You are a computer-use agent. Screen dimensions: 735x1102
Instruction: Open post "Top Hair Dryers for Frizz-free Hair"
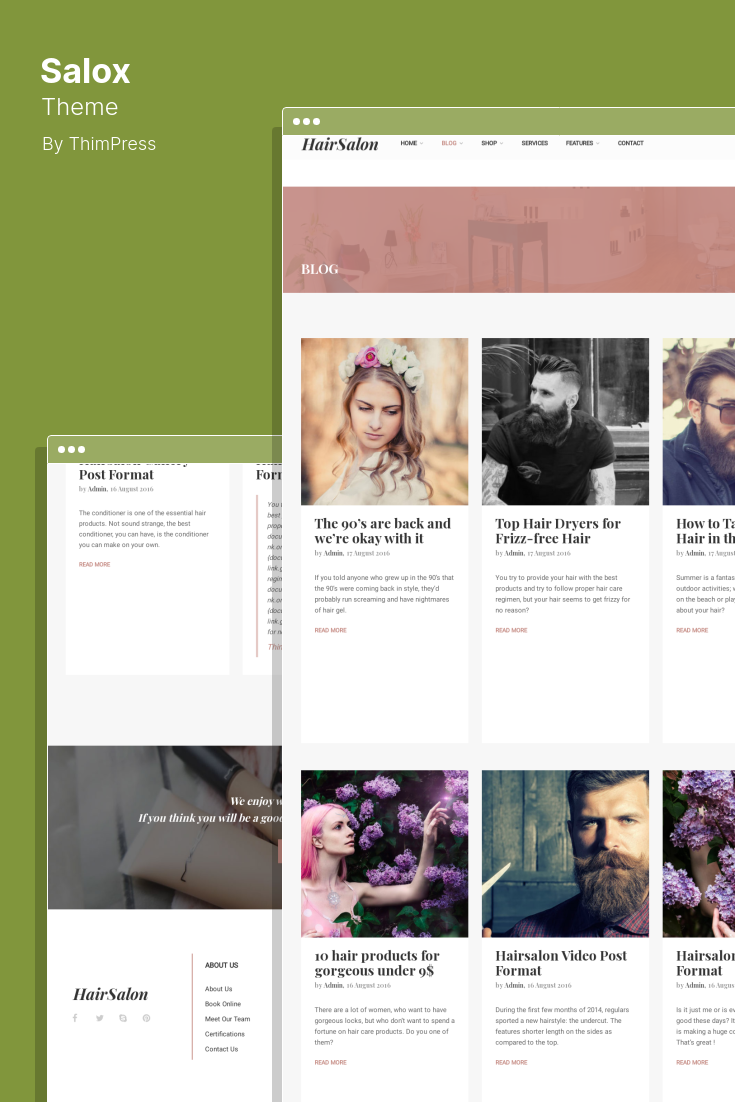(558, 531)
